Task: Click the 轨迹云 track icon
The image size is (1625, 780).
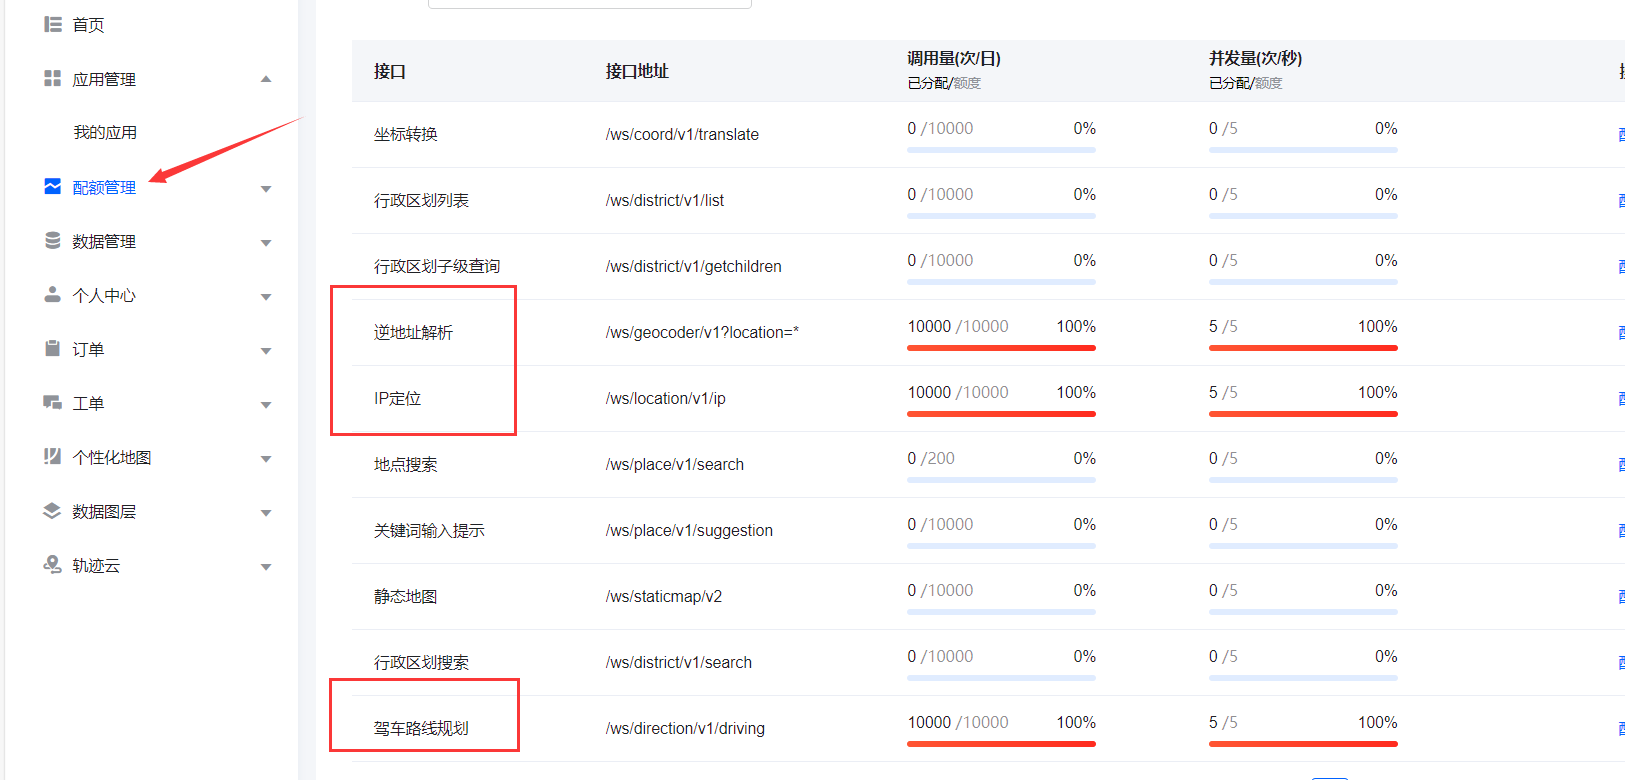Action: coord(53,564)
